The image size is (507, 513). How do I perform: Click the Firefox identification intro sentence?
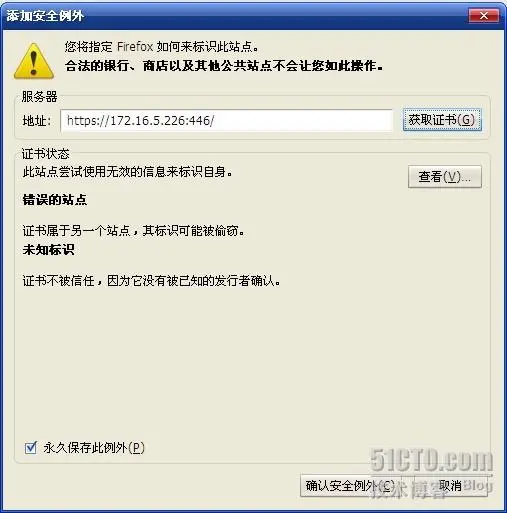pyautogui.click(x=162, y=47)
